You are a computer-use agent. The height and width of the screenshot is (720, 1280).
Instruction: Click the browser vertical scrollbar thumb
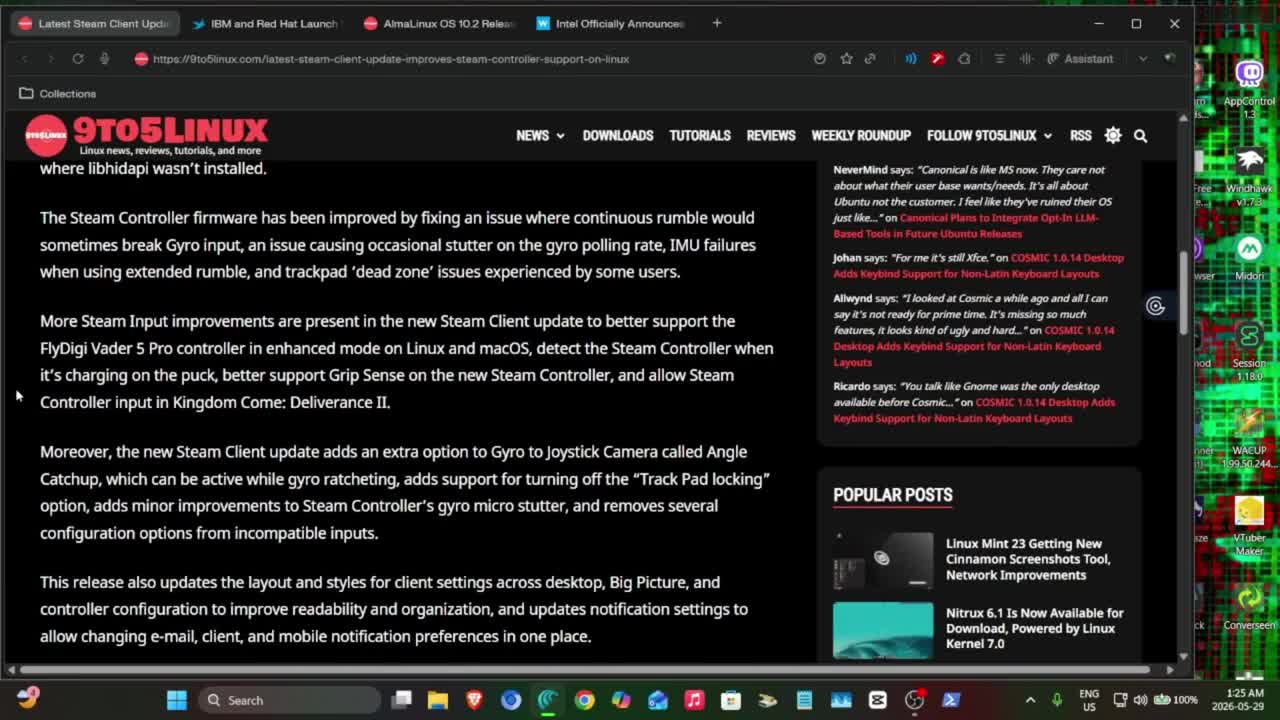[x=1184, y=291]
